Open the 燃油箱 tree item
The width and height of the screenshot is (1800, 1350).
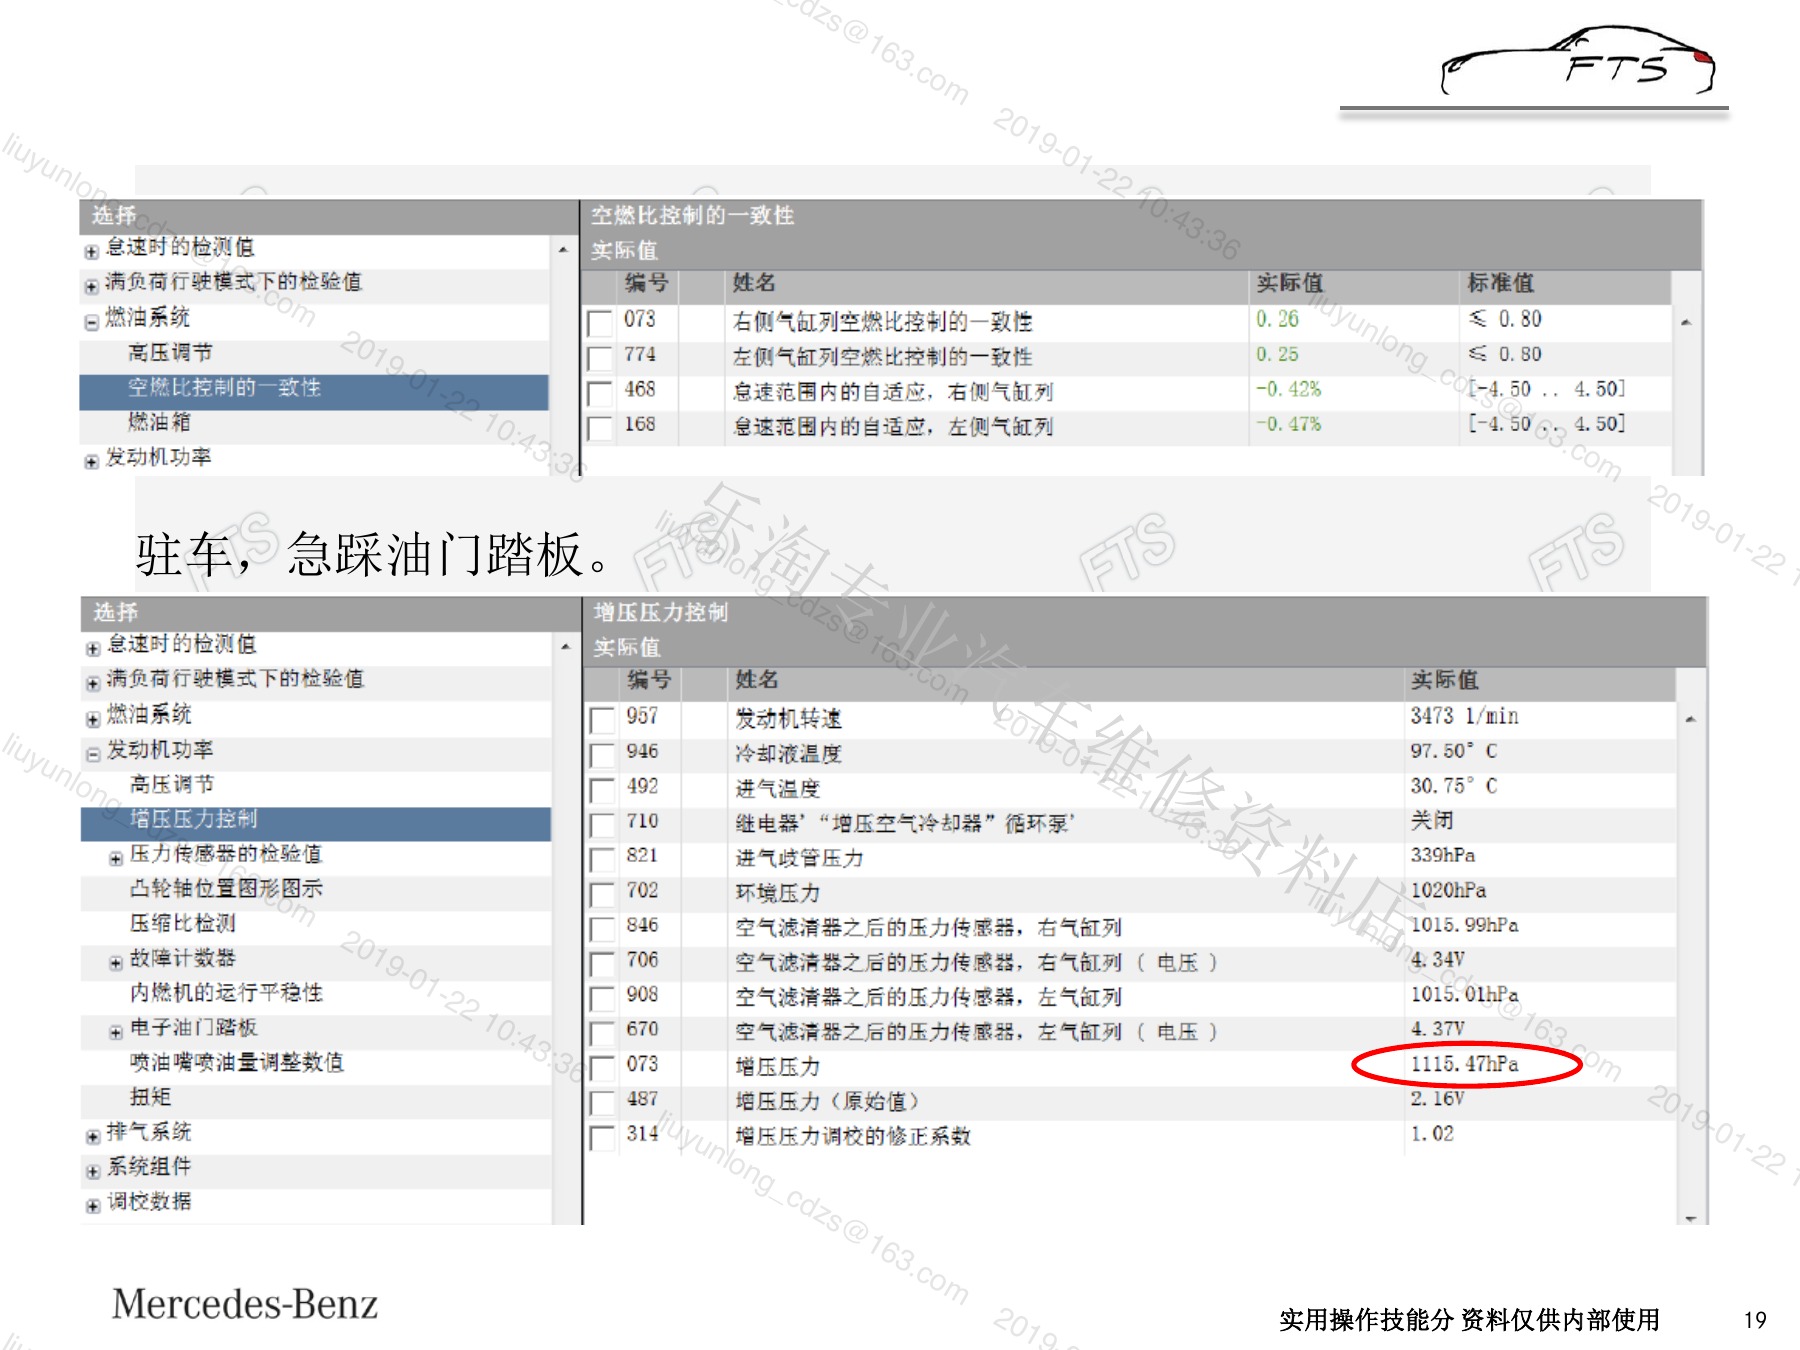click(x=159, y=422)
